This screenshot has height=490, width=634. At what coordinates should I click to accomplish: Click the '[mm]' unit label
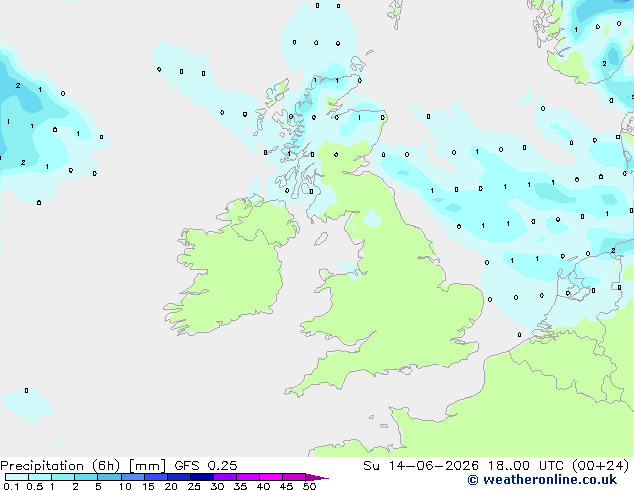[147, 466]
